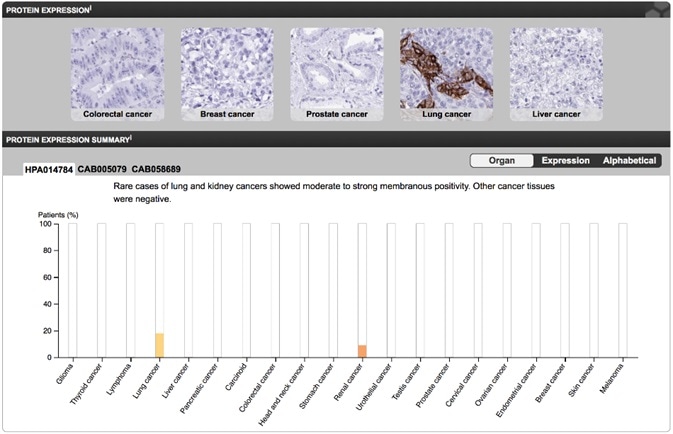Viewport: 673px width, 434px height.
Task: Sort chart Alphabetically
Action: [629, 160]
